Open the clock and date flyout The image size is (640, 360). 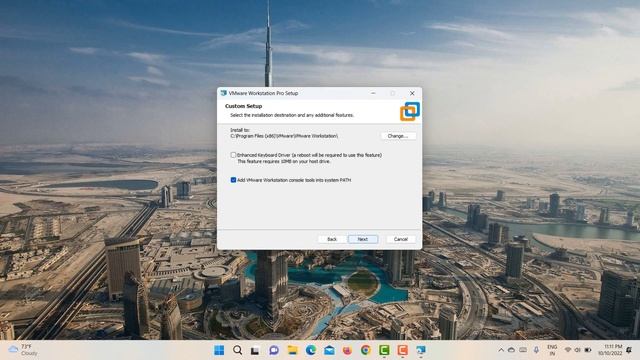click(x=610, y=350)
